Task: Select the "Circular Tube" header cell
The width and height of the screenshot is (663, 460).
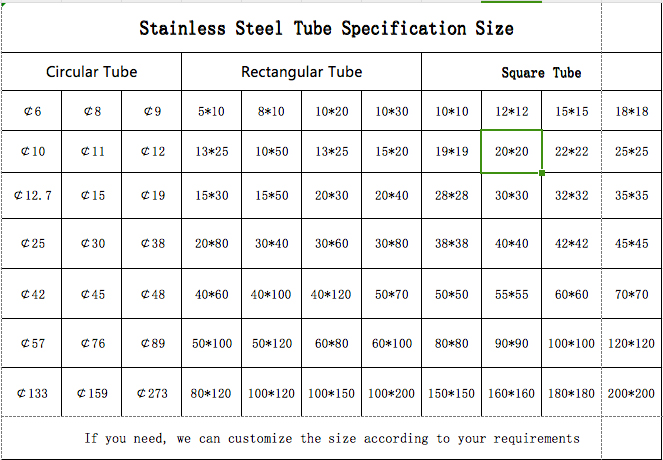Action: [92, 72]
